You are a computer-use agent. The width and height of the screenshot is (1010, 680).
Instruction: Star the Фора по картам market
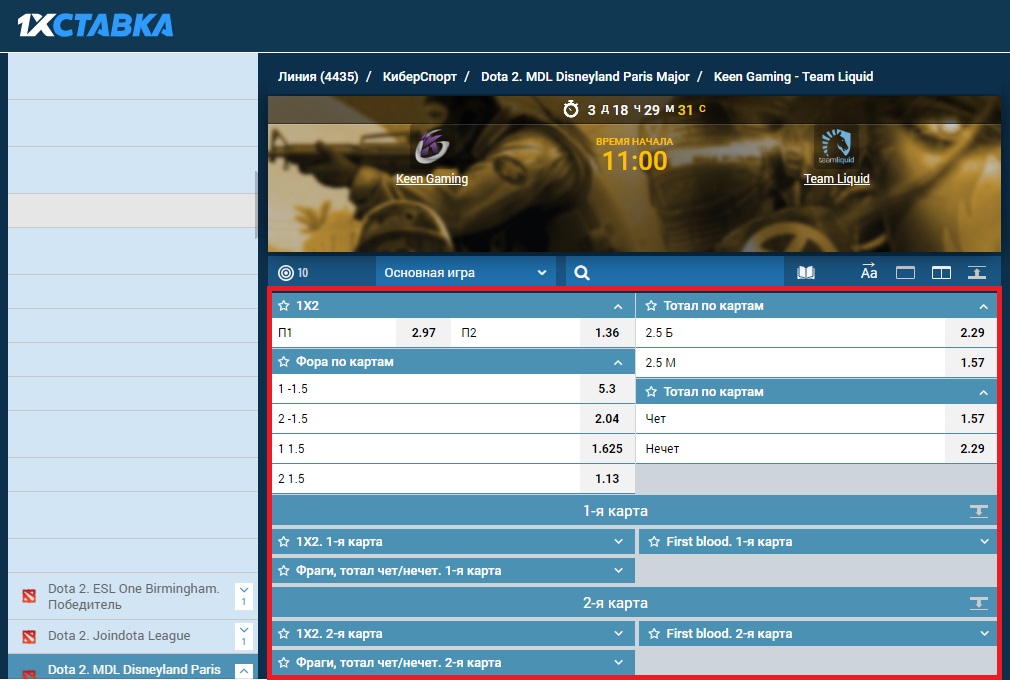pyautogui.click(x=283, y=361)
